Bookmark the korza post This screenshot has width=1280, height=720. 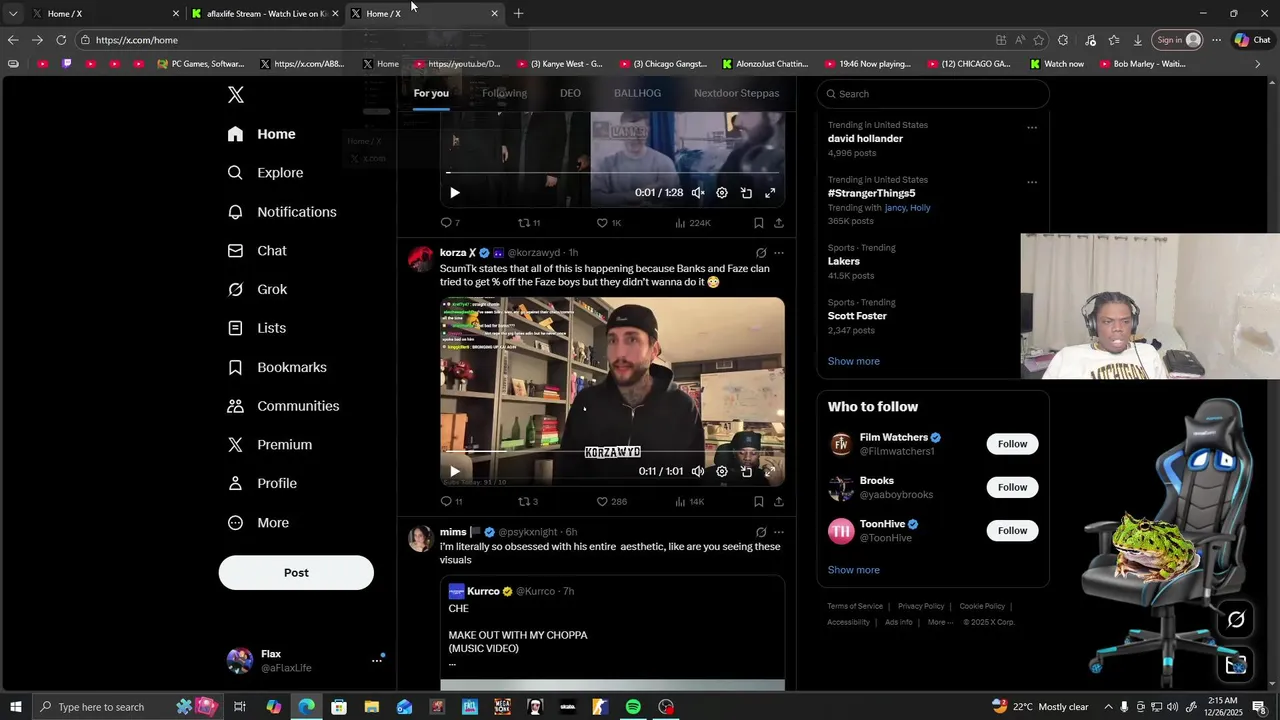(x=759, y=502)
